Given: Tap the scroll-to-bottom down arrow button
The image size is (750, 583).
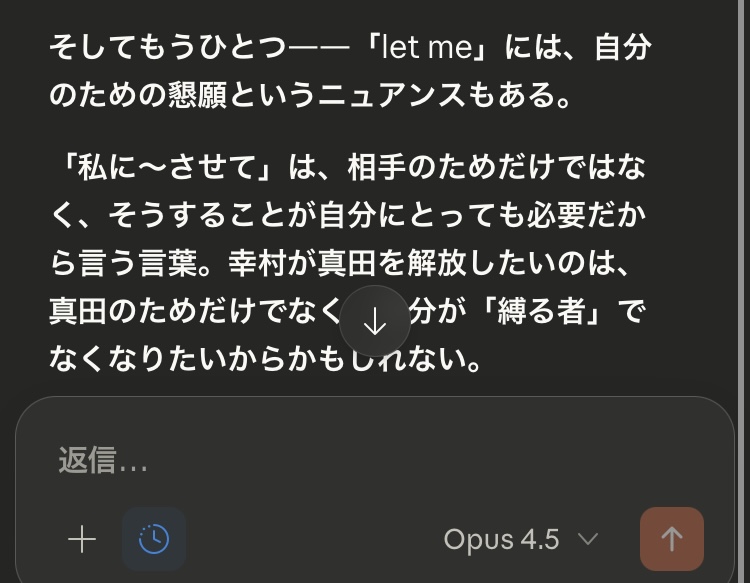Looking at the screenshot, I should coord(374,321).
